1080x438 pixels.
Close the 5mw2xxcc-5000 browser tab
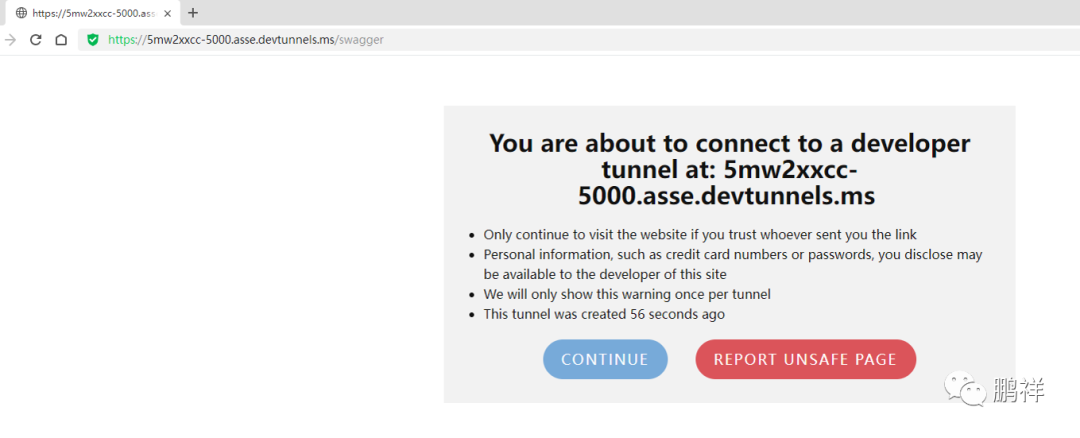[x=167, y=13]
